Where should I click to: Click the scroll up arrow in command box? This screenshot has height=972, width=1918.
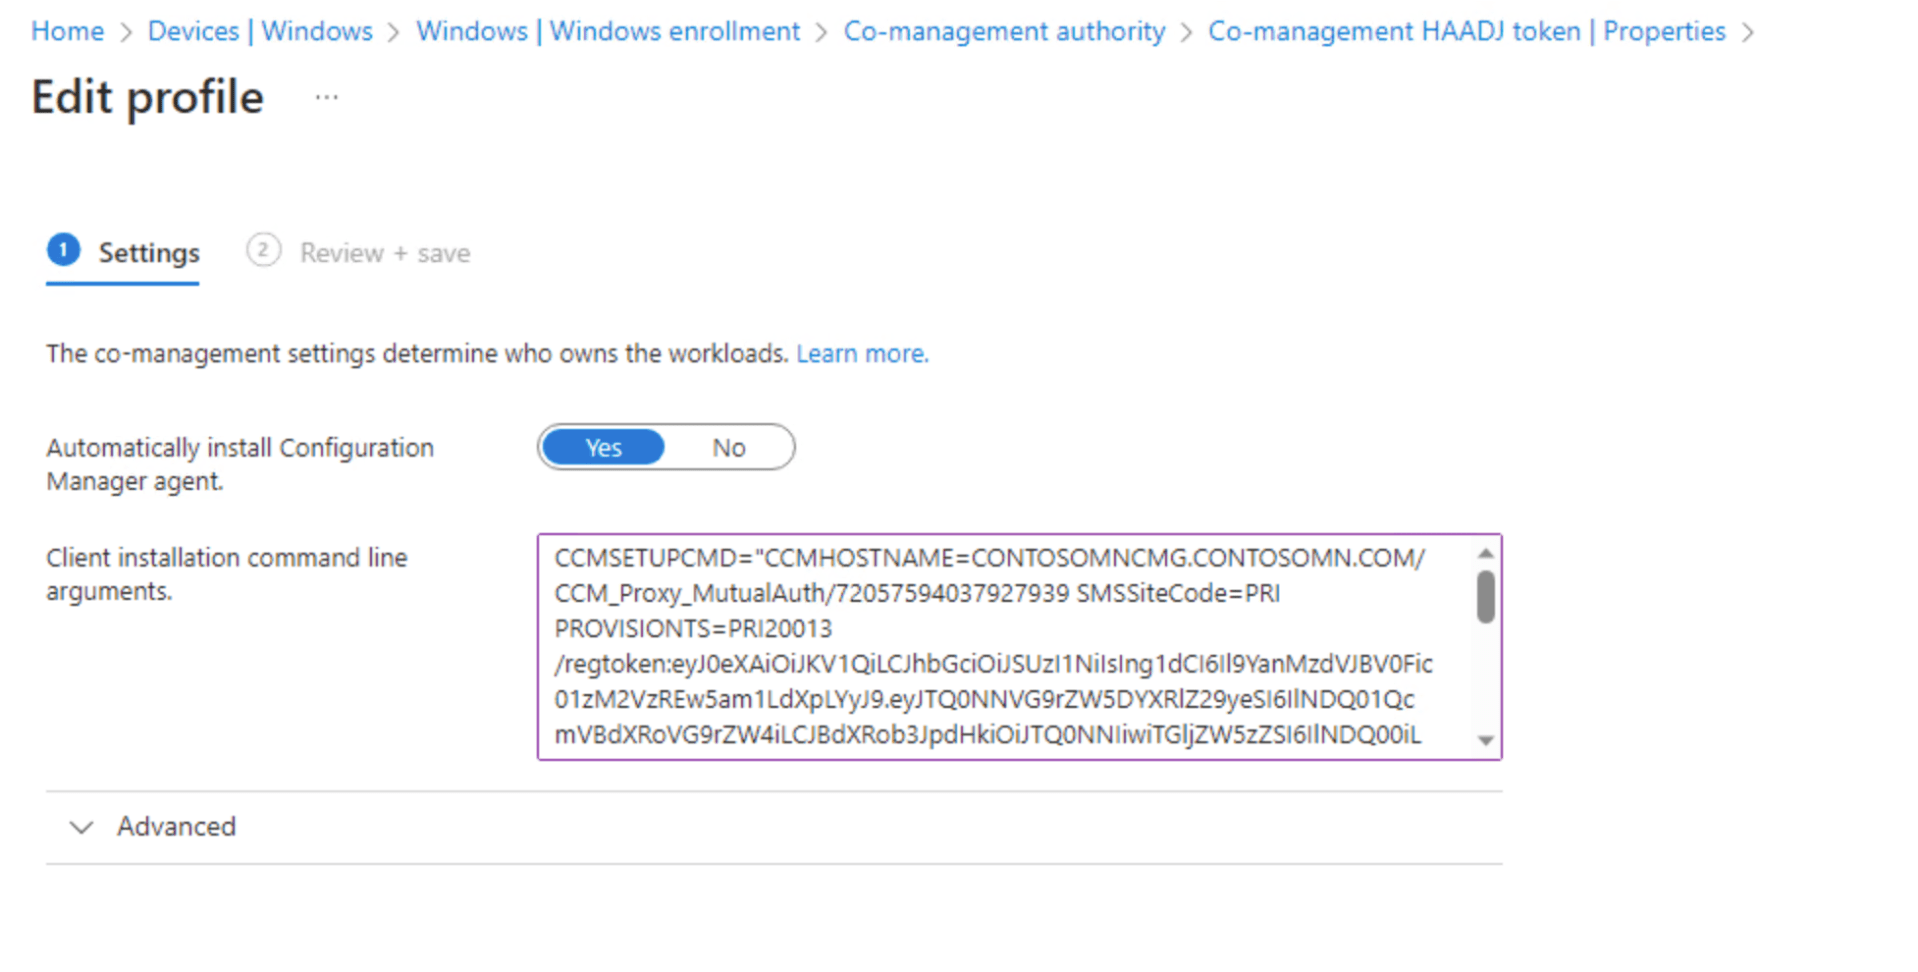click(x=1485, y=554)
